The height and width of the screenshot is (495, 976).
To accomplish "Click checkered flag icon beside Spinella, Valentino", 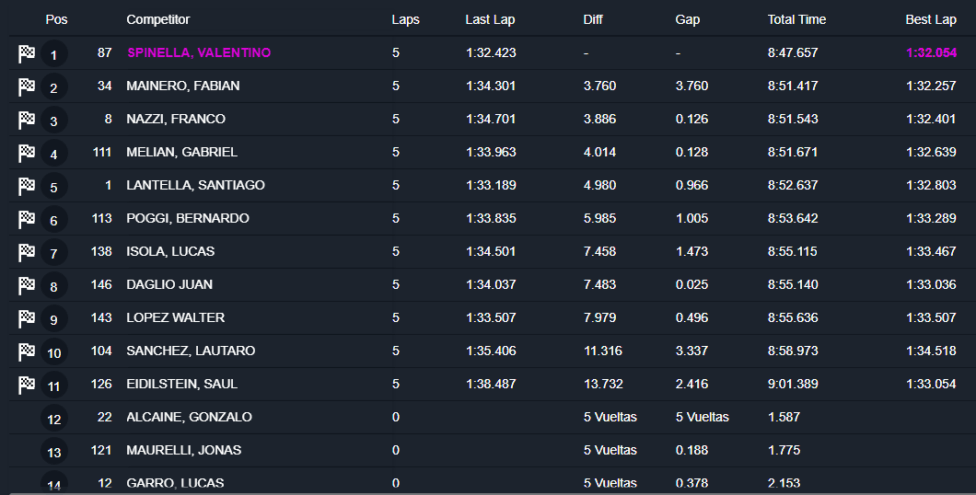I will click(26, 54).
